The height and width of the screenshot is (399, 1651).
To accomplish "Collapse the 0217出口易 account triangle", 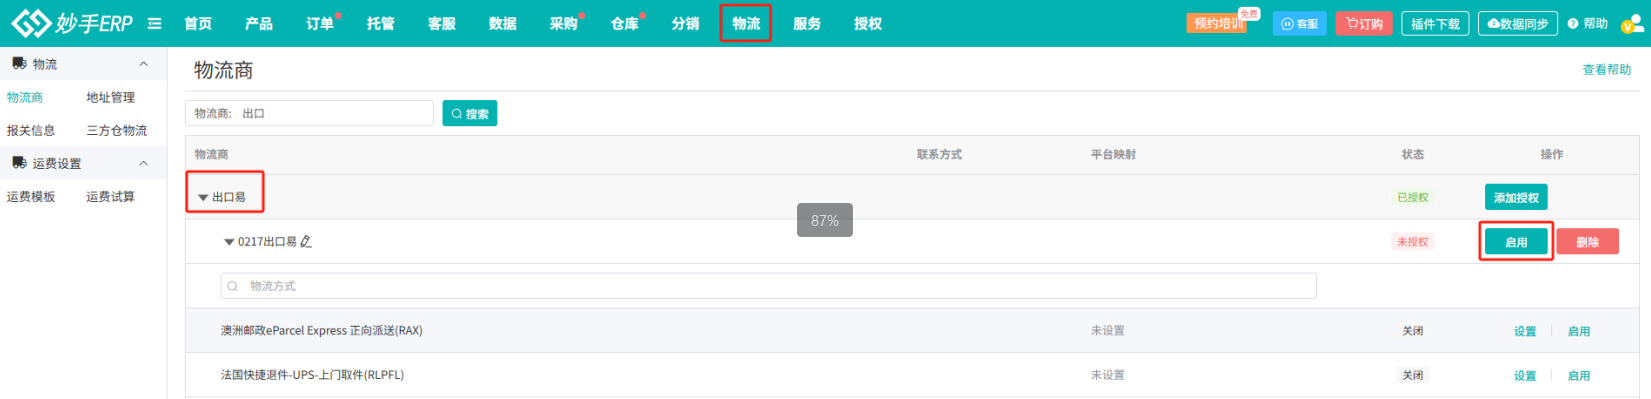I will click(229, 242).
